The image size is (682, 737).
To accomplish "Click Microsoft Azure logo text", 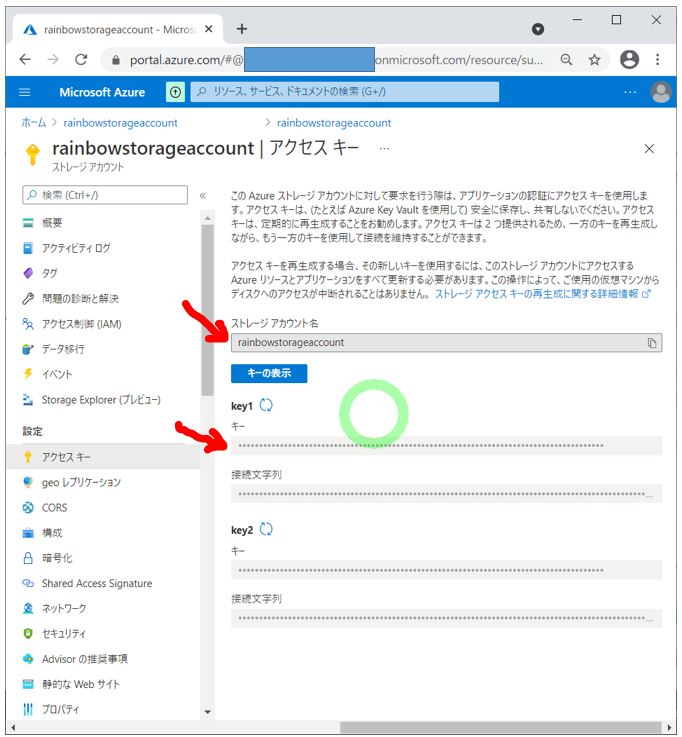I will 102,92.
